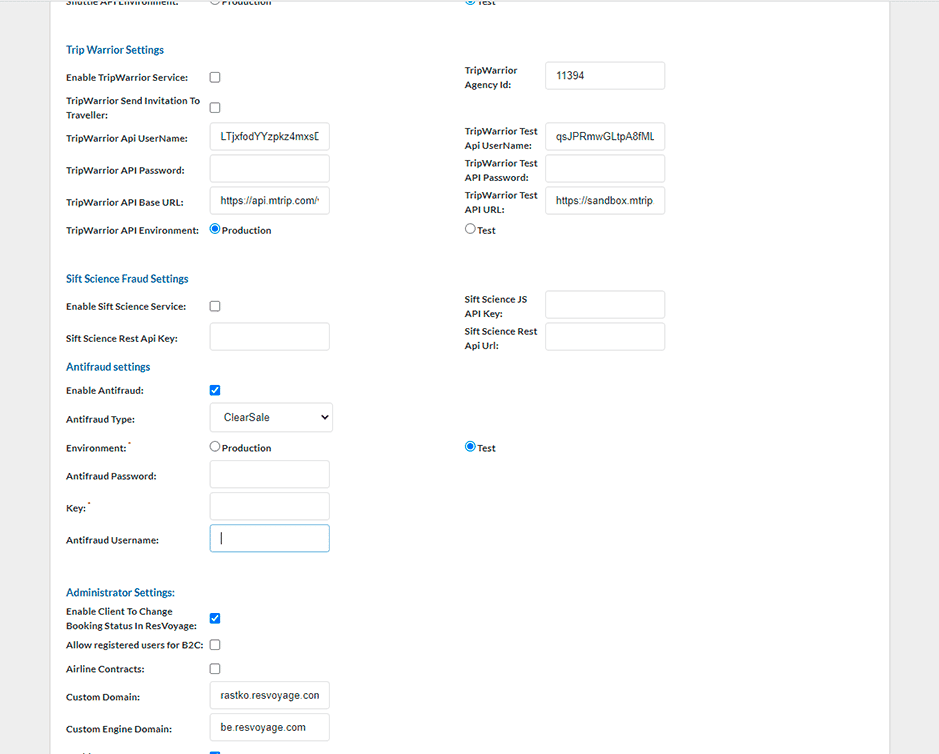
Task: Select Test for TripWarrior API Environment
Action: click(x=470, y=229)
